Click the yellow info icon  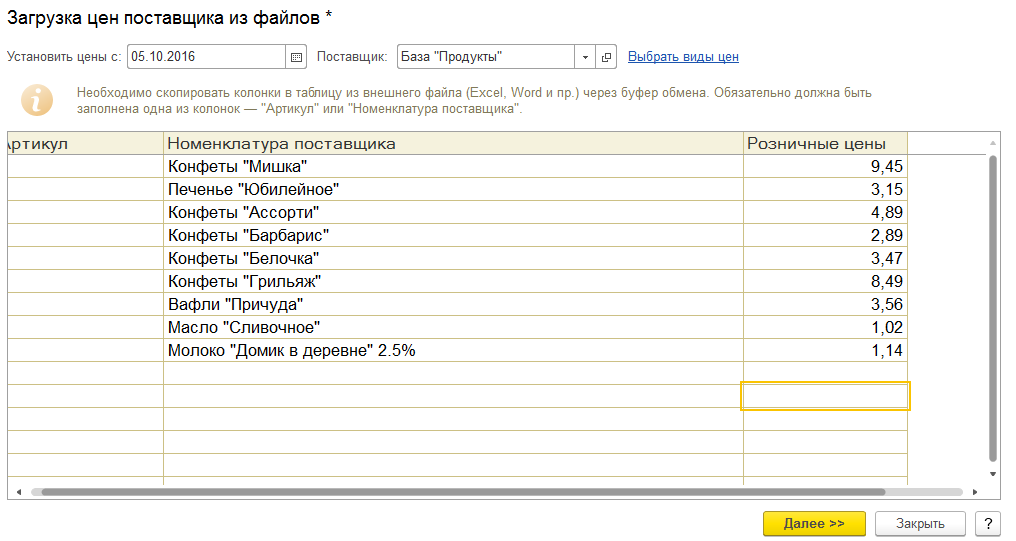click(x=37, y=100)
